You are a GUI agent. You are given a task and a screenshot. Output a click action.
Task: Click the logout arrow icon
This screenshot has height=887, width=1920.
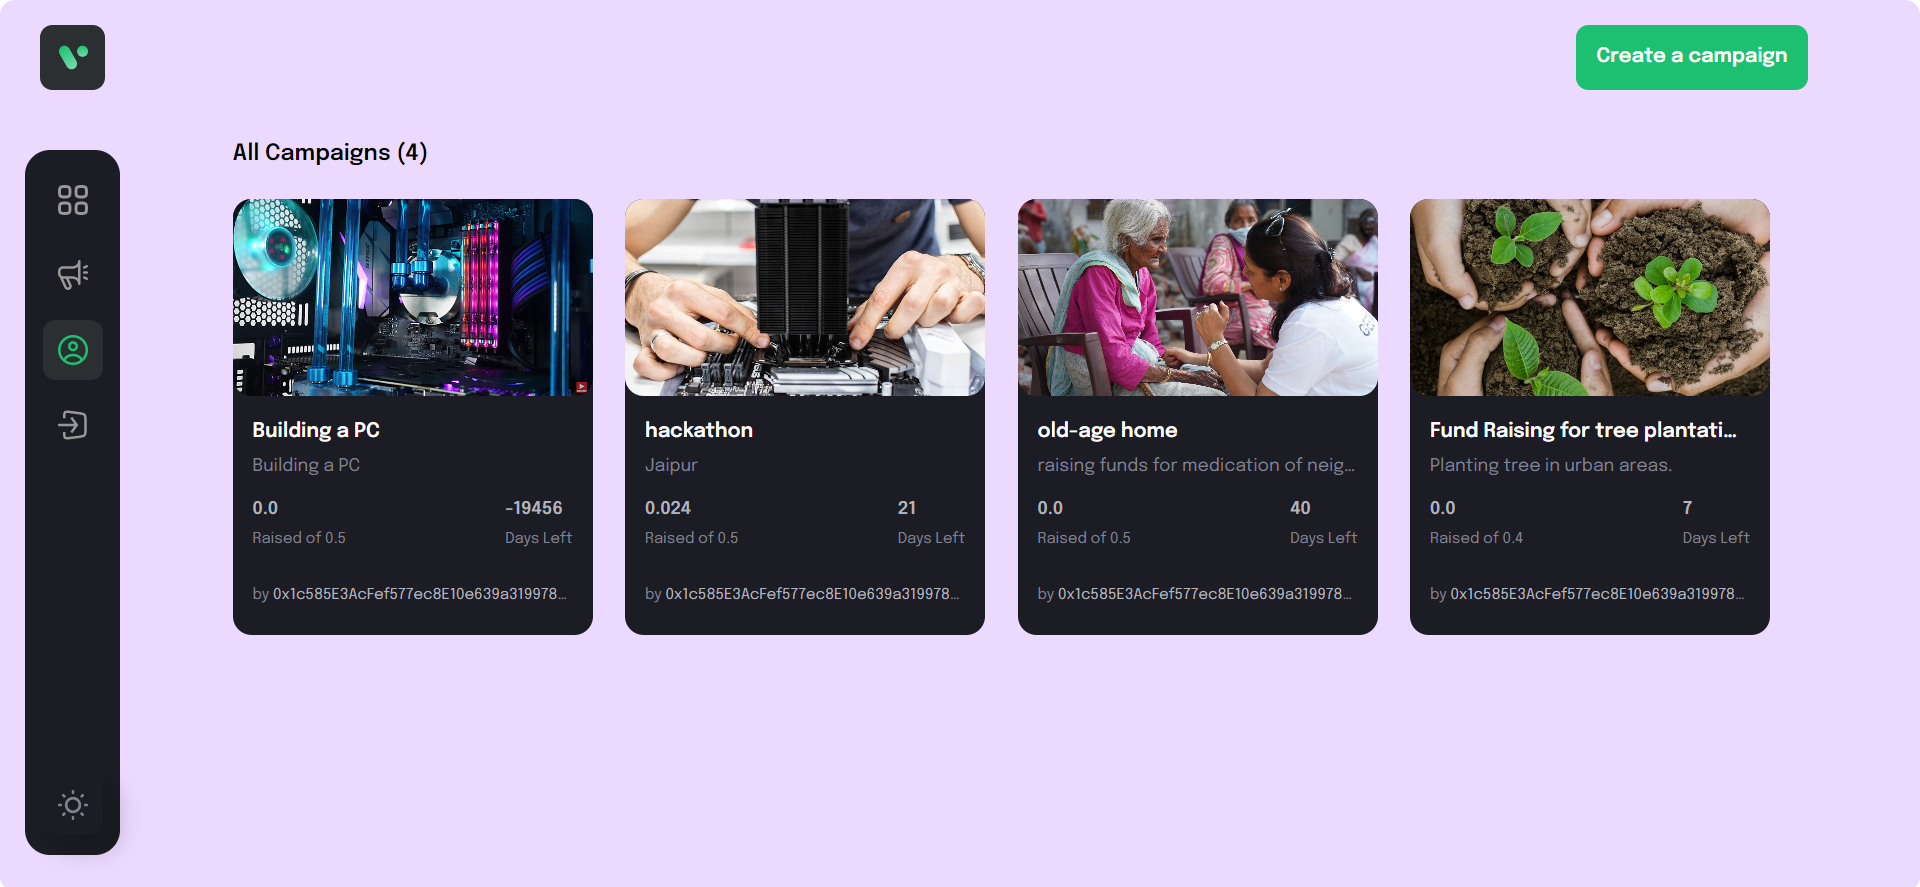[x=72, y=425]
